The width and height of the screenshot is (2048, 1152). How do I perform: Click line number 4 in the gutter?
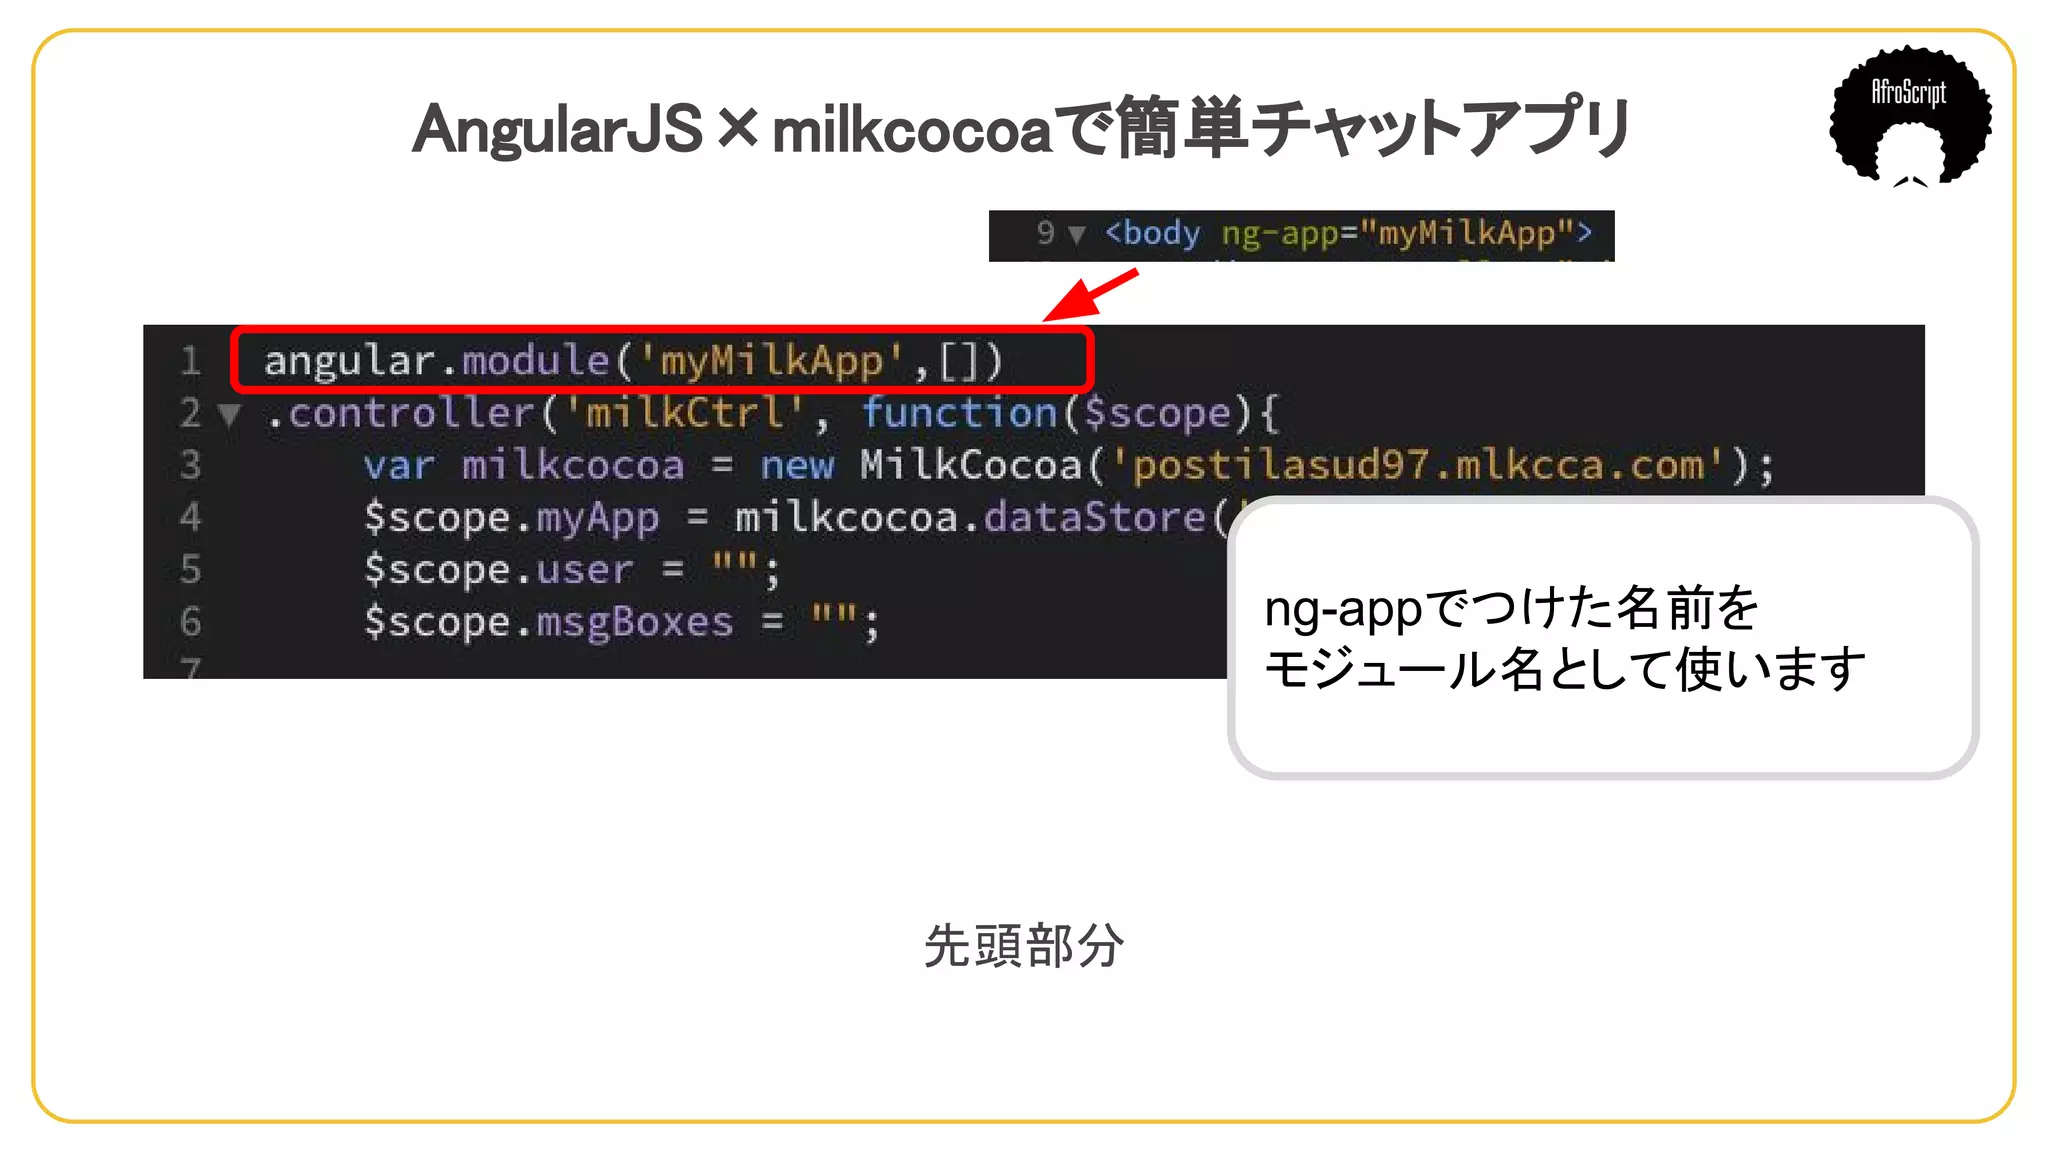point(190,517)
